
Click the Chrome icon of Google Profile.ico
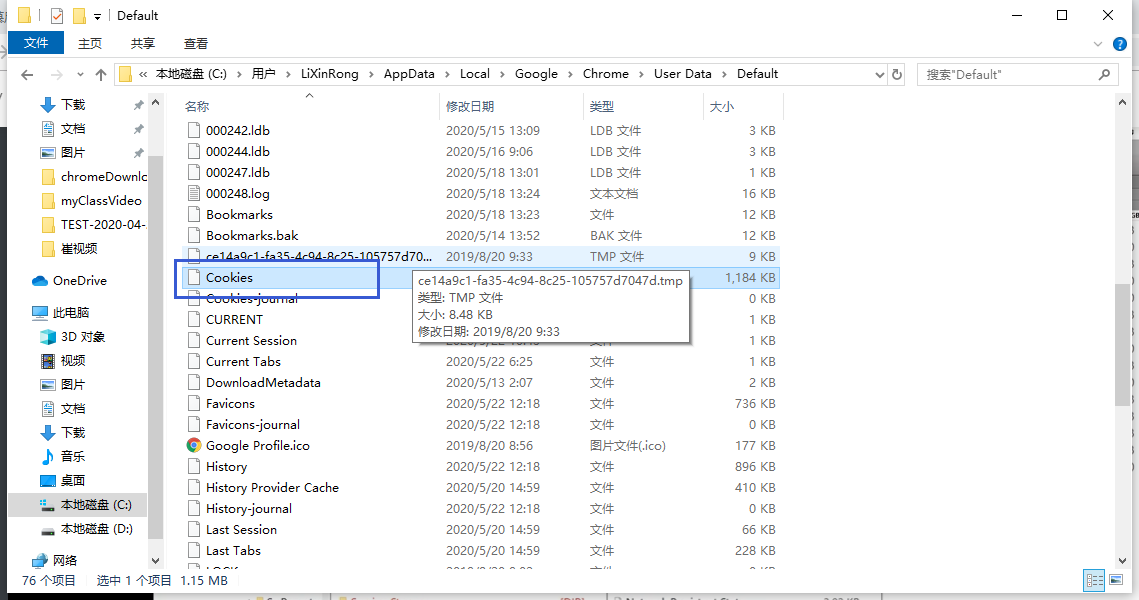[193, 445]
